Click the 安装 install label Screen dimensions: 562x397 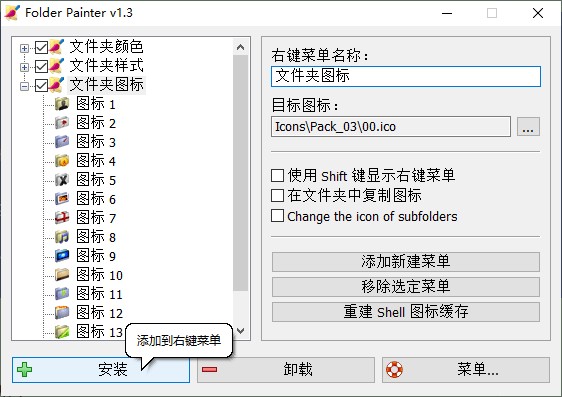[113, 369]
